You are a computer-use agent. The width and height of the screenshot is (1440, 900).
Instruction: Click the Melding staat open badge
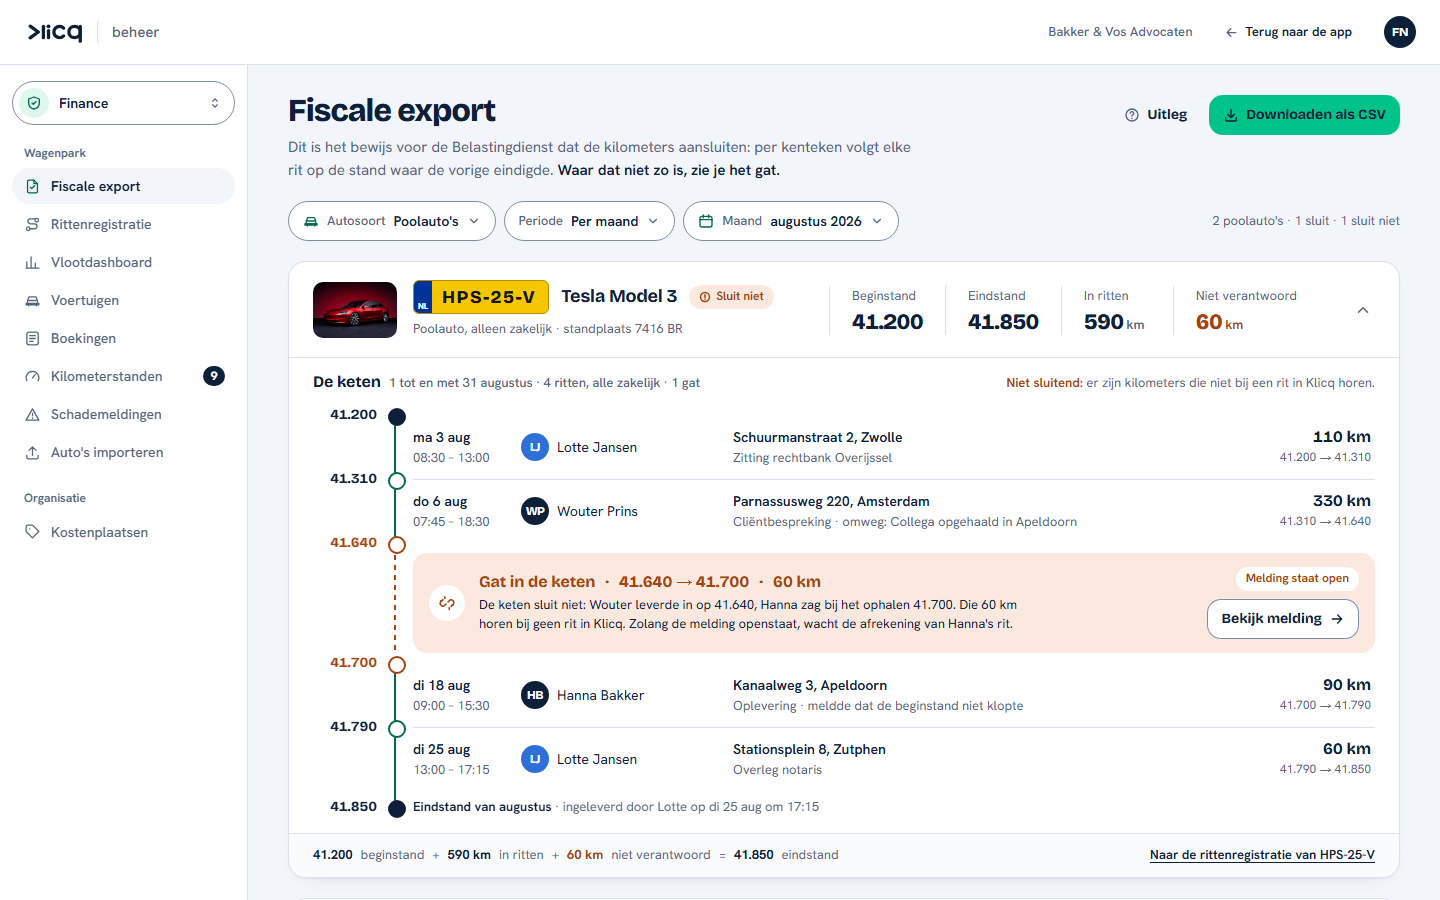click(x=1297, y=578)
